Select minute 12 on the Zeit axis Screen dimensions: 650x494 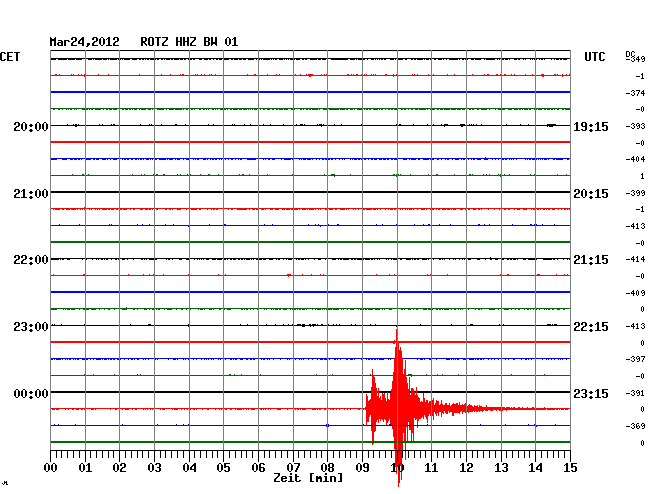pyautogui.click(x=466, y=468)
